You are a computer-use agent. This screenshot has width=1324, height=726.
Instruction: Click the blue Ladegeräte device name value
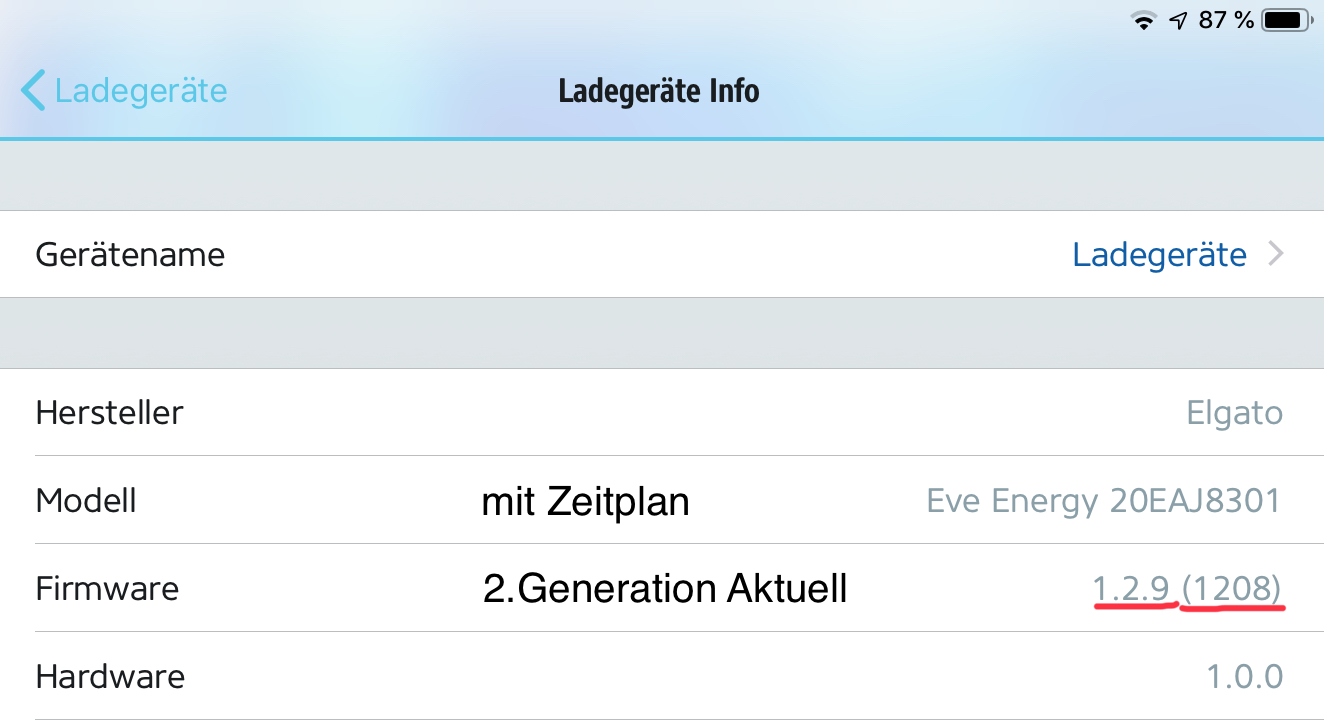[x=1159, y=255]
